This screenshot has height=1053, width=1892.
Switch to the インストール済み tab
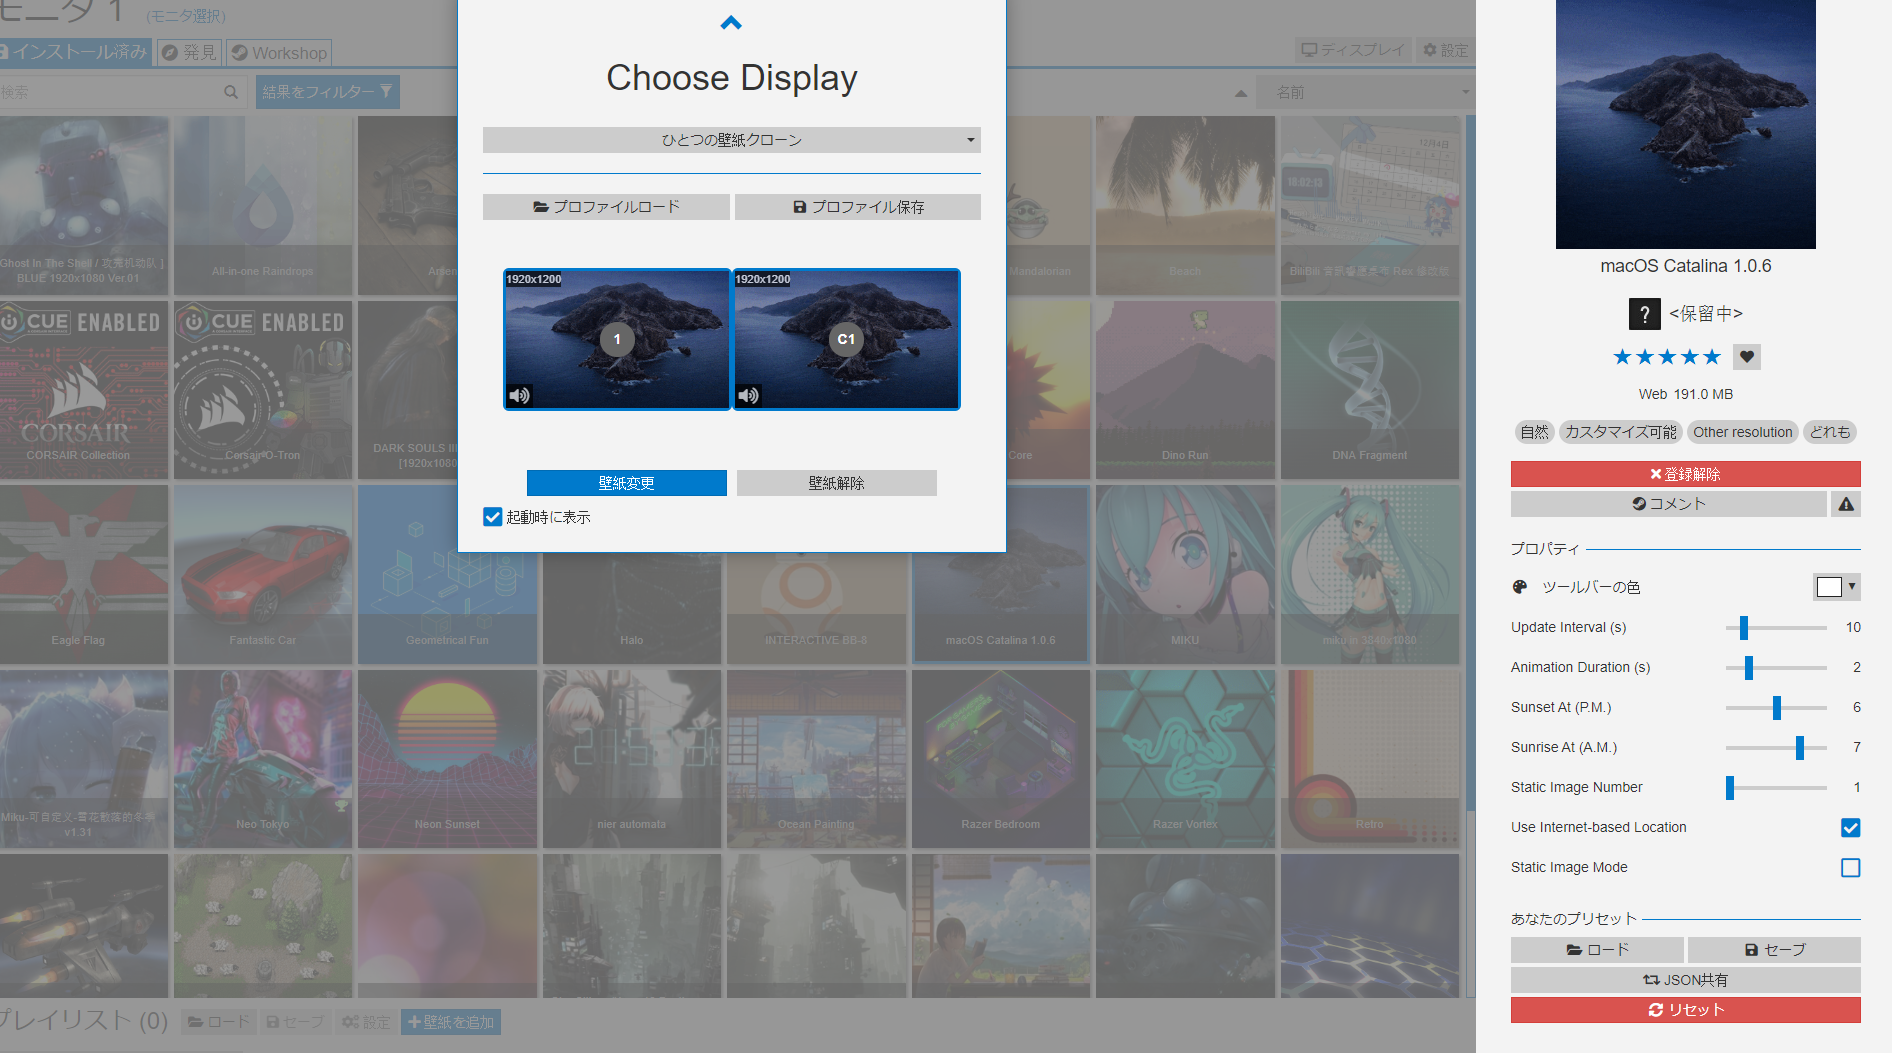click(x=75, y=52)
